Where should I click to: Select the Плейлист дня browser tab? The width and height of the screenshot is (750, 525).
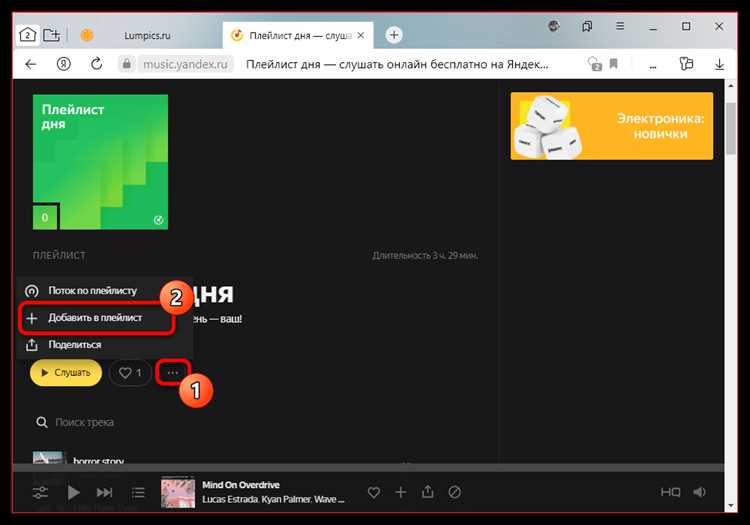click(x=300, y=35)
